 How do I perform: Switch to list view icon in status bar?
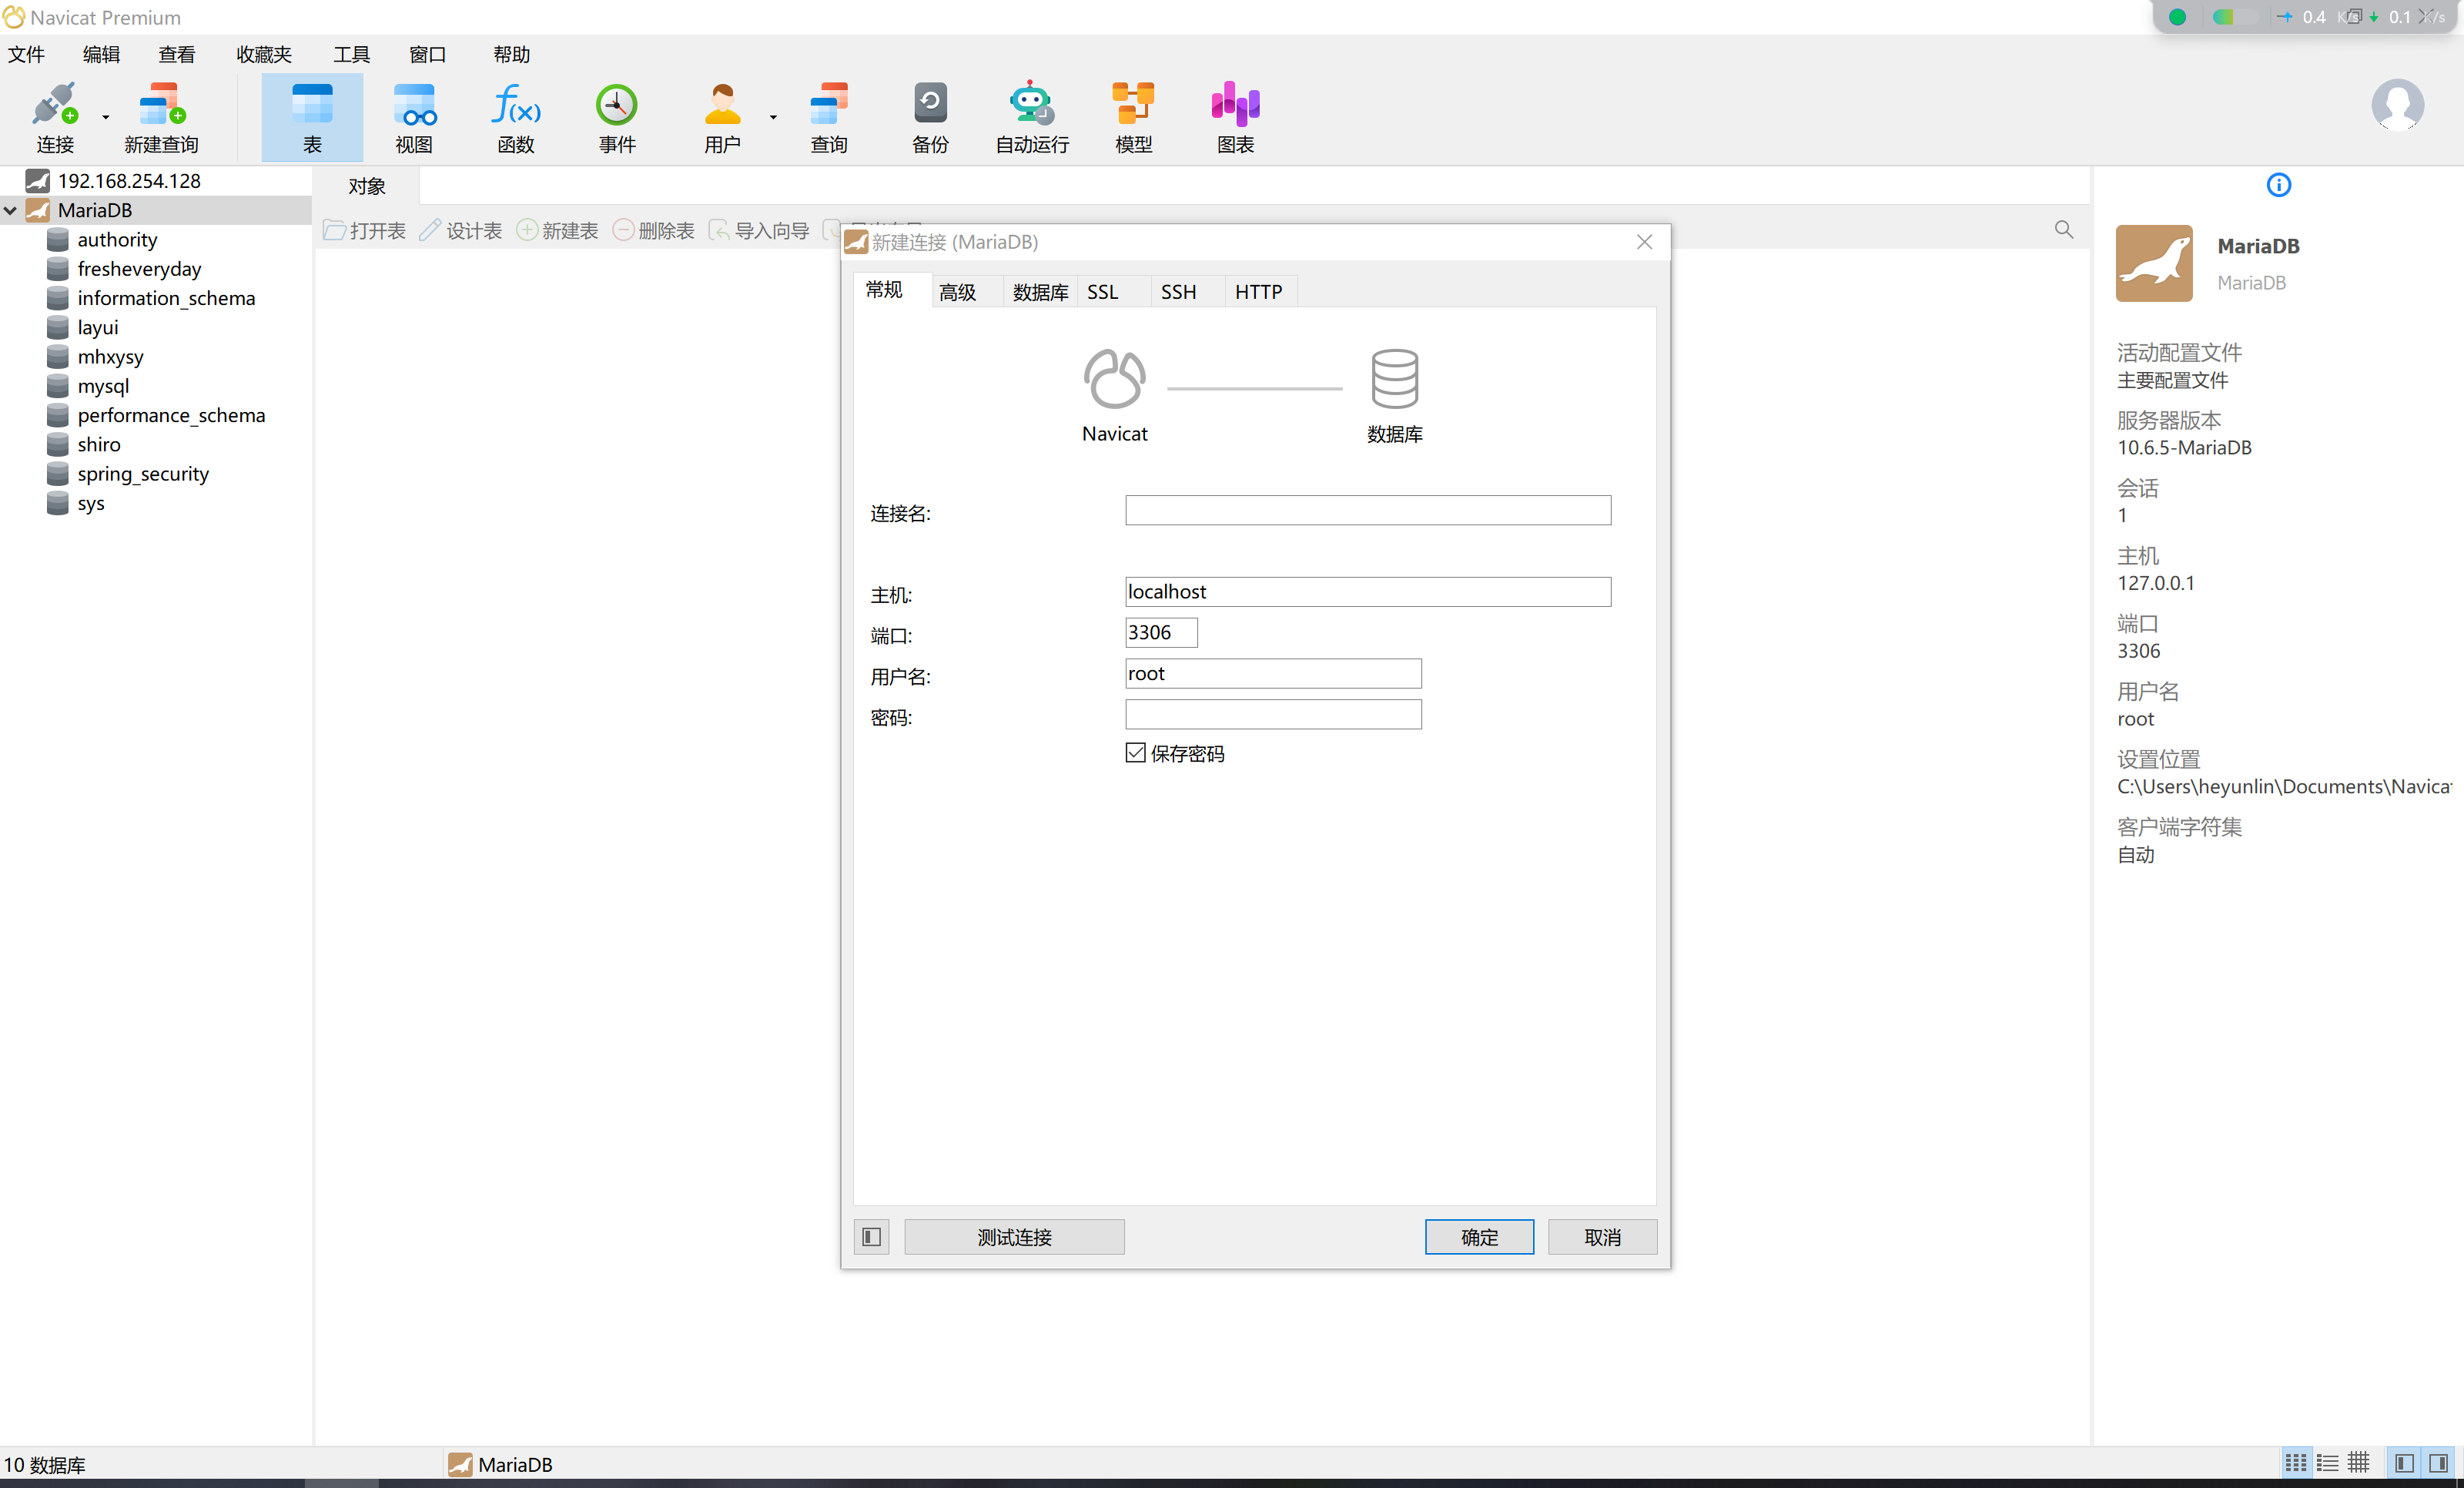point(2327,1464)
